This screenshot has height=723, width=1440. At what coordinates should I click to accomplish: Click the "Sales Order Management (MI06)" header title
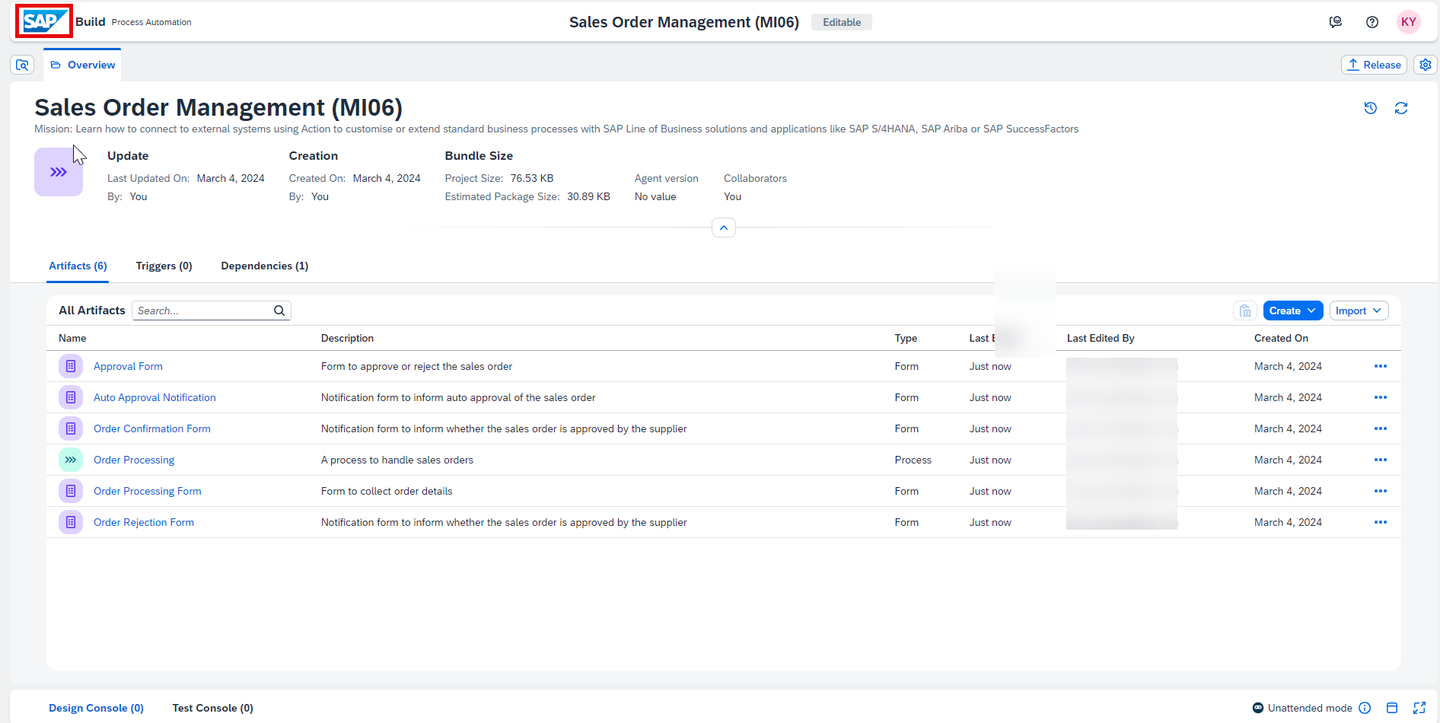coord(684,22)
